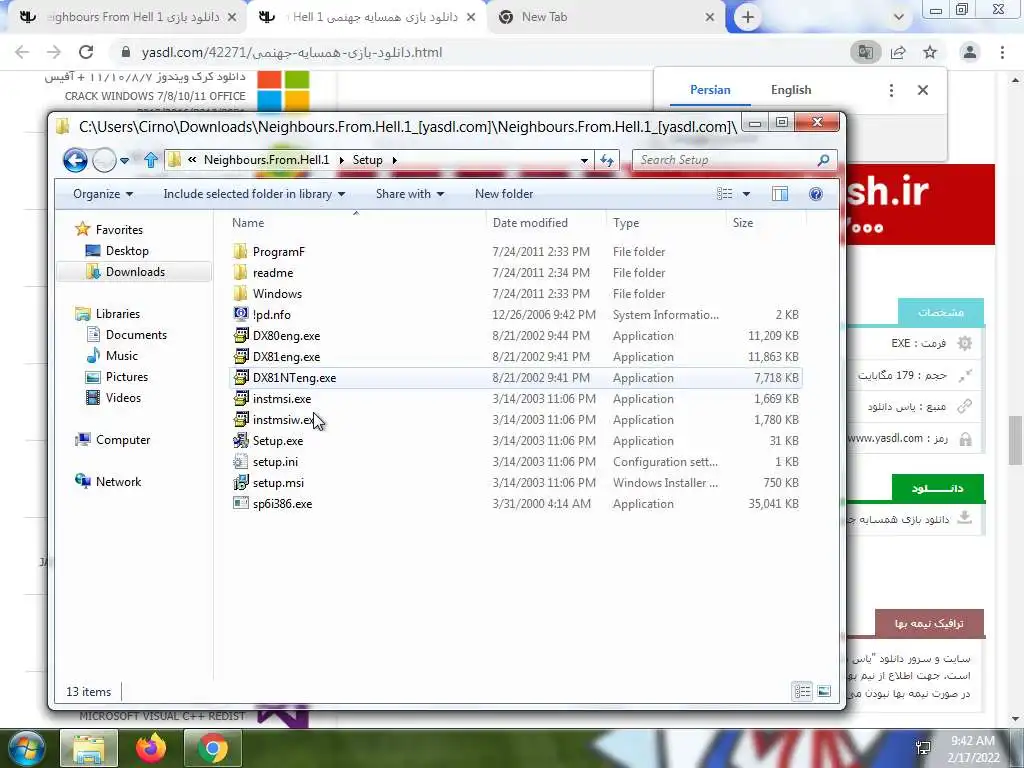Select the setup.ini file icon
Image resolution: width=1024 pixels, height=768 pixels.
[240, 462]
